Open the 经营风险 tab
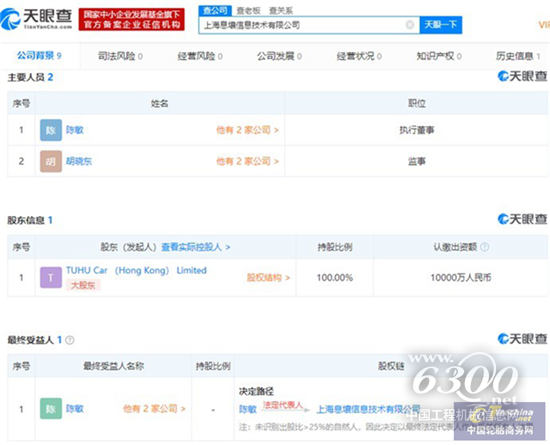The height and width of the screenshot is (445, 550). coord(200,56)
